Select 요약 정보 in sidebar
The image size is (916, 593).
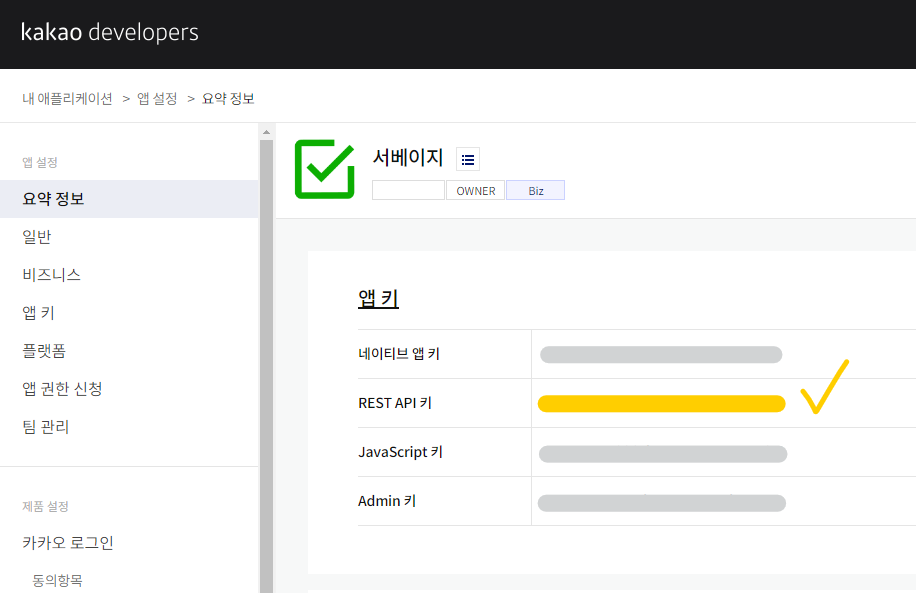(x=129, y=199)
